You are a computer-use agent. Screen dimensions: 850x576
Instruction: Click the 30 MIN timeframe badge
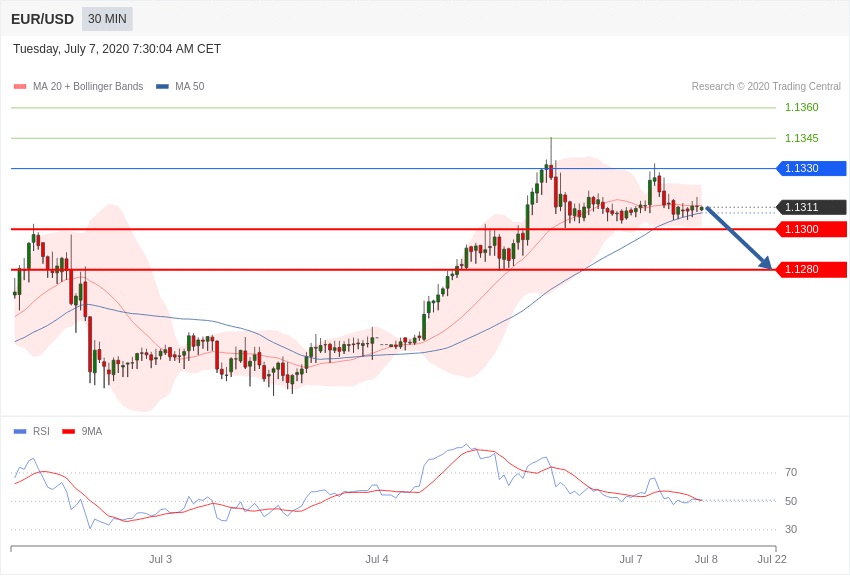click(x=107, y=19)
